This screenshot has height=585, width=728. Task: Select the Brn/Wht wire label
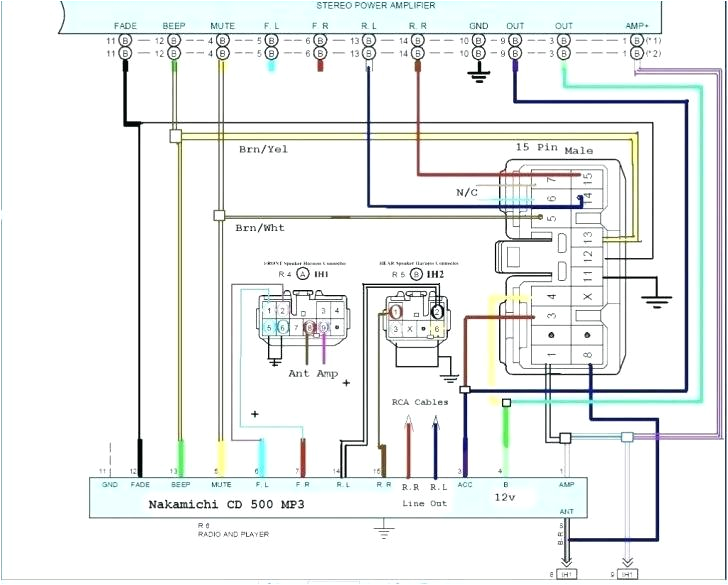(x=260, y=228)
